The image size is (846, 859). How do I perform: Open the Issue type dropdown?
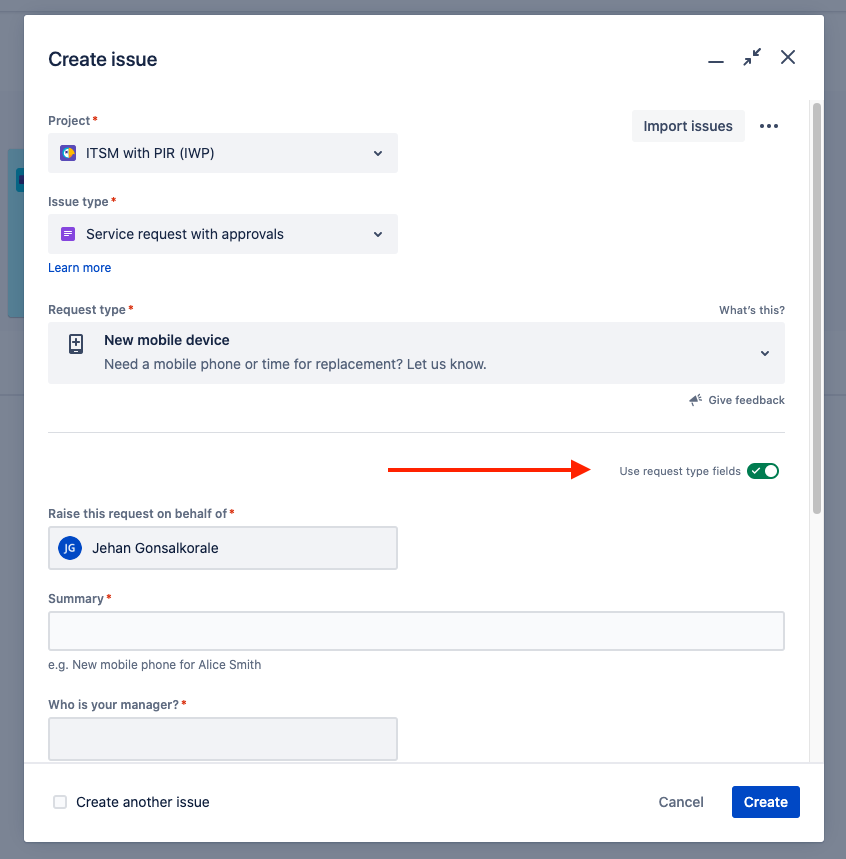(x=223, y=234)
